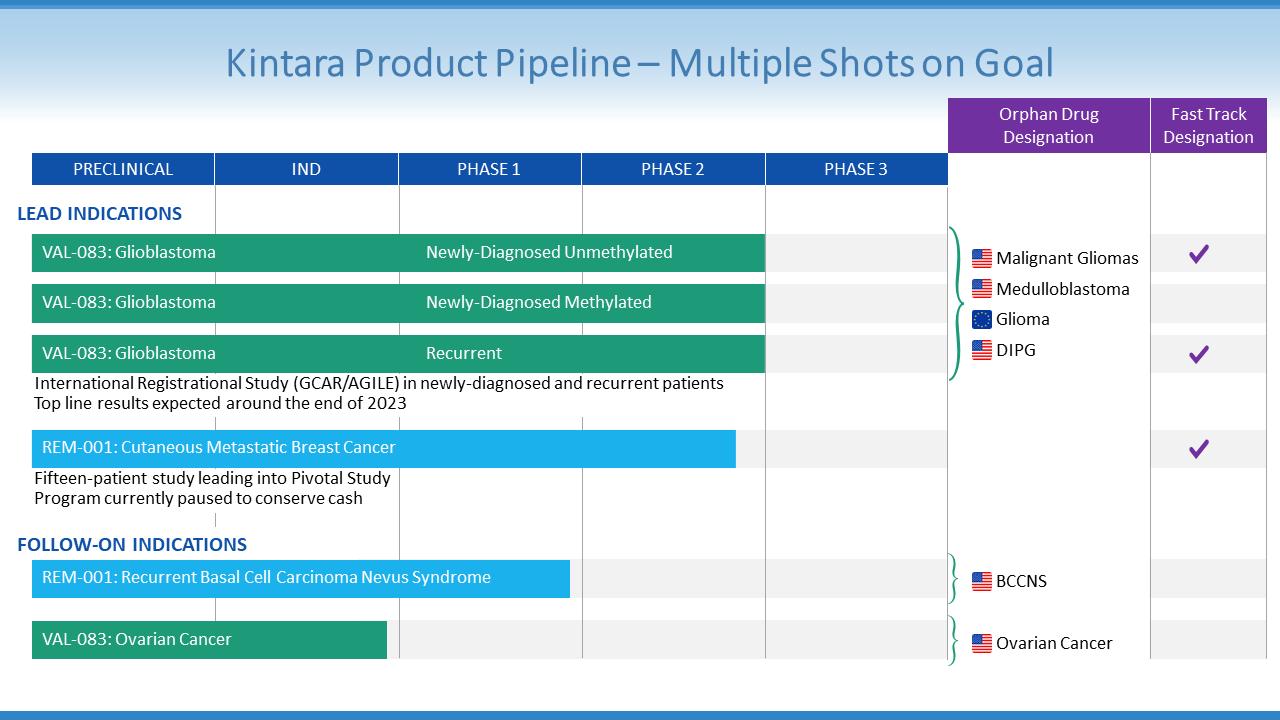Click the US flag beside BCCNS
Screen dimensions: 1280x720
982,581
